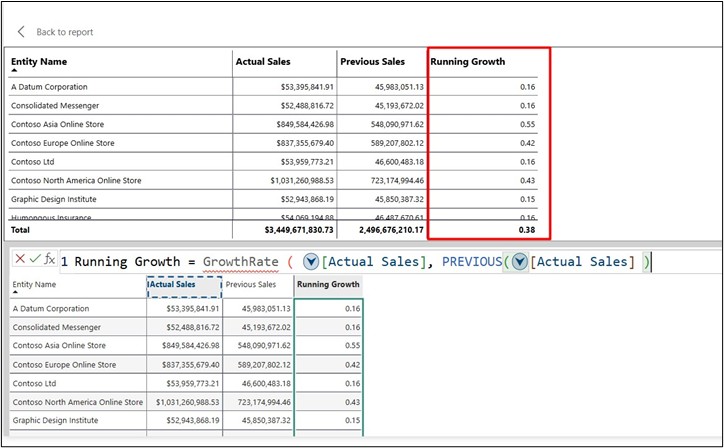Click A Datum Corporation Running Growth cell in lower grid
This screenshot has width=724, height=448.
[328, 309]
